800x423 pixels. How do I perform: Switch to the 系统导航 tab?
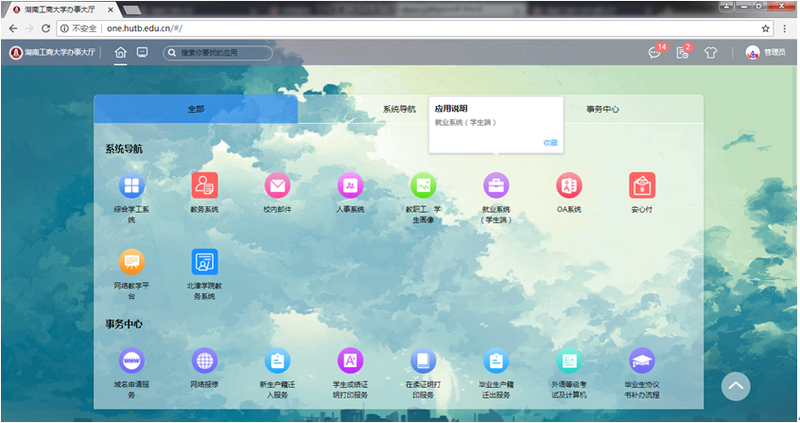[x=399, y=109]
